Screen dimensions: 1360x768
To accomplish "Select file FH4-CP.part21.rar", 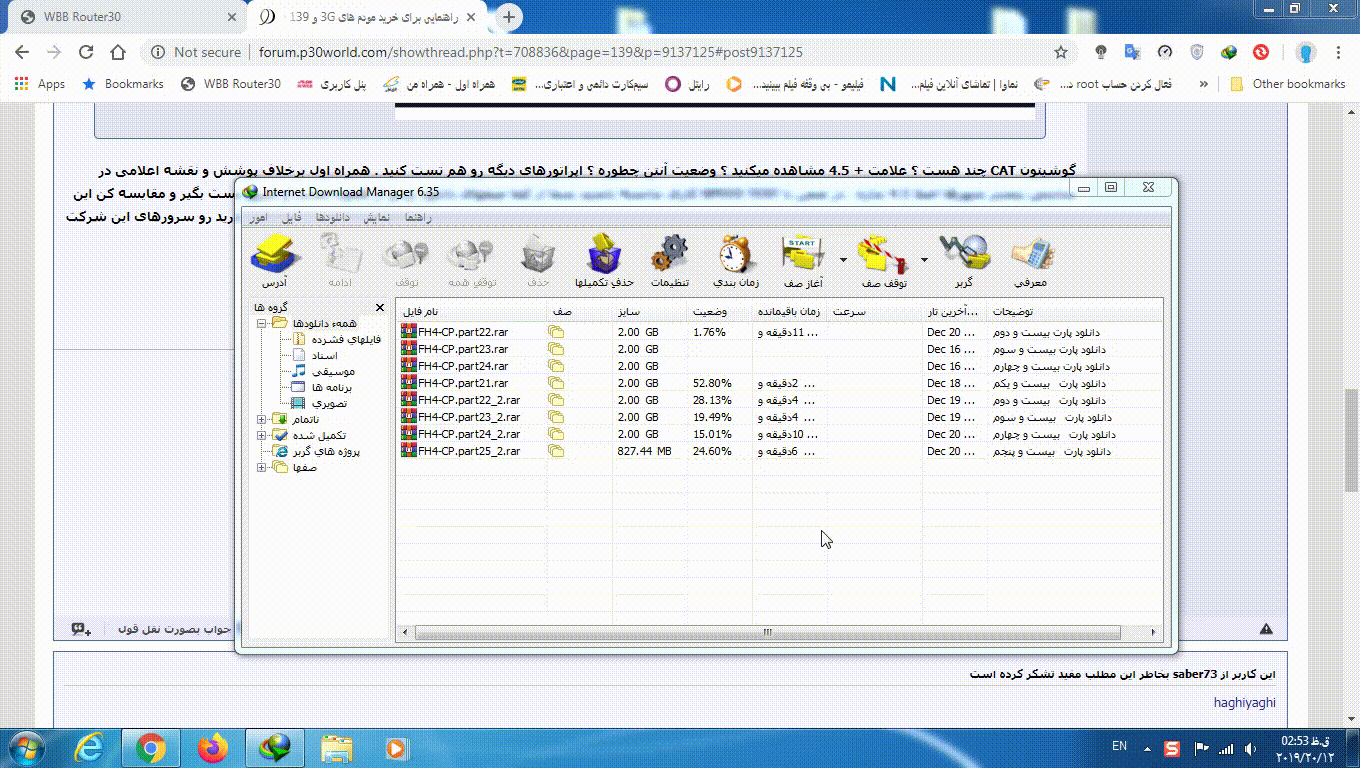I will pos(463,383).
